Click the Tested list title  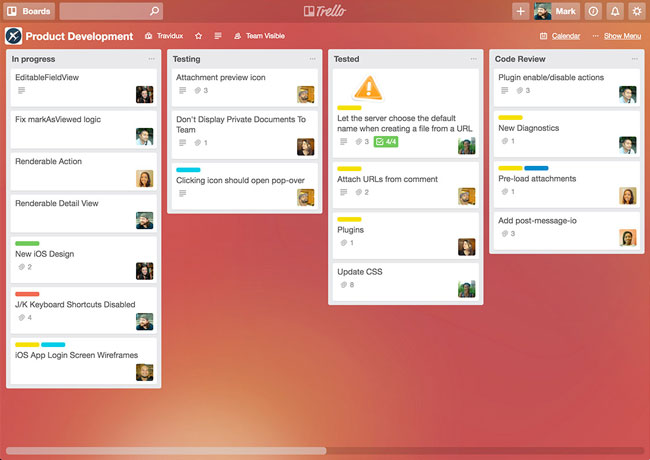point(347,59)
